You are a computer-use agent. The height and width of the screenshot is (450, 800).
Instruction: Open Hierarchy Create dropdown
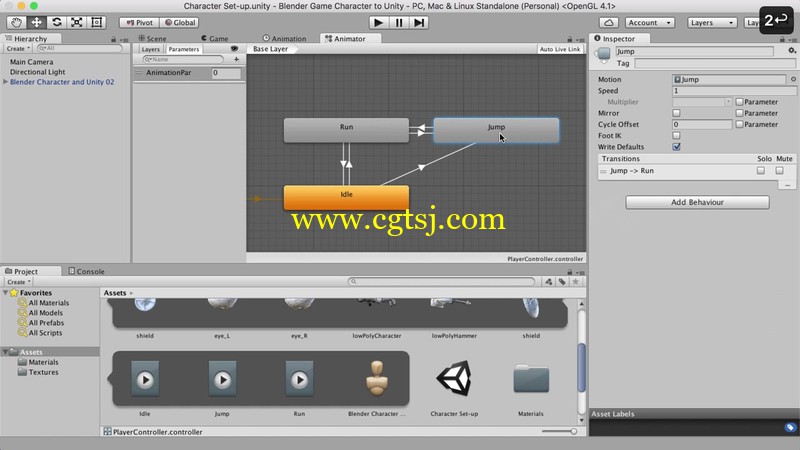pos(18,48)
